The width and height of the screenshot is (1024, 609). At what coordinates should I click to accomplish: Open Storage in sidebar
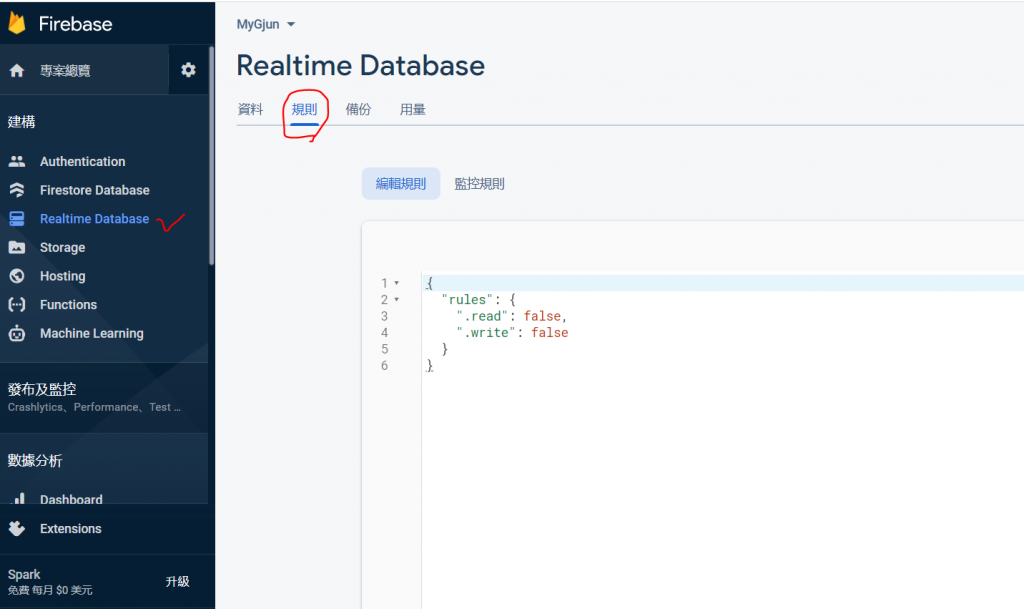click(62, 247)
